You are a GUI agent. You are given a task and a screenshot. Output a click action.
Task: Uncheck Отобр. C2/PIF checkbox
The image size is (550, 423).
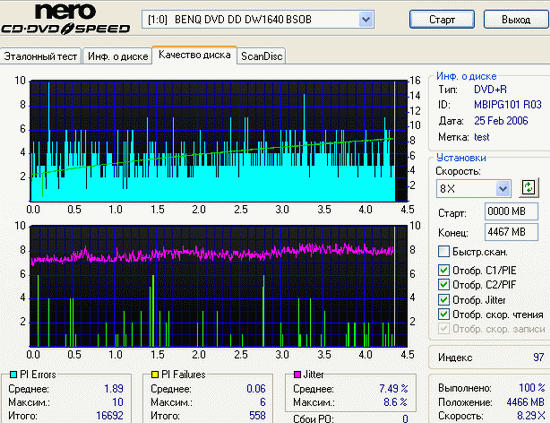point(444,284)
